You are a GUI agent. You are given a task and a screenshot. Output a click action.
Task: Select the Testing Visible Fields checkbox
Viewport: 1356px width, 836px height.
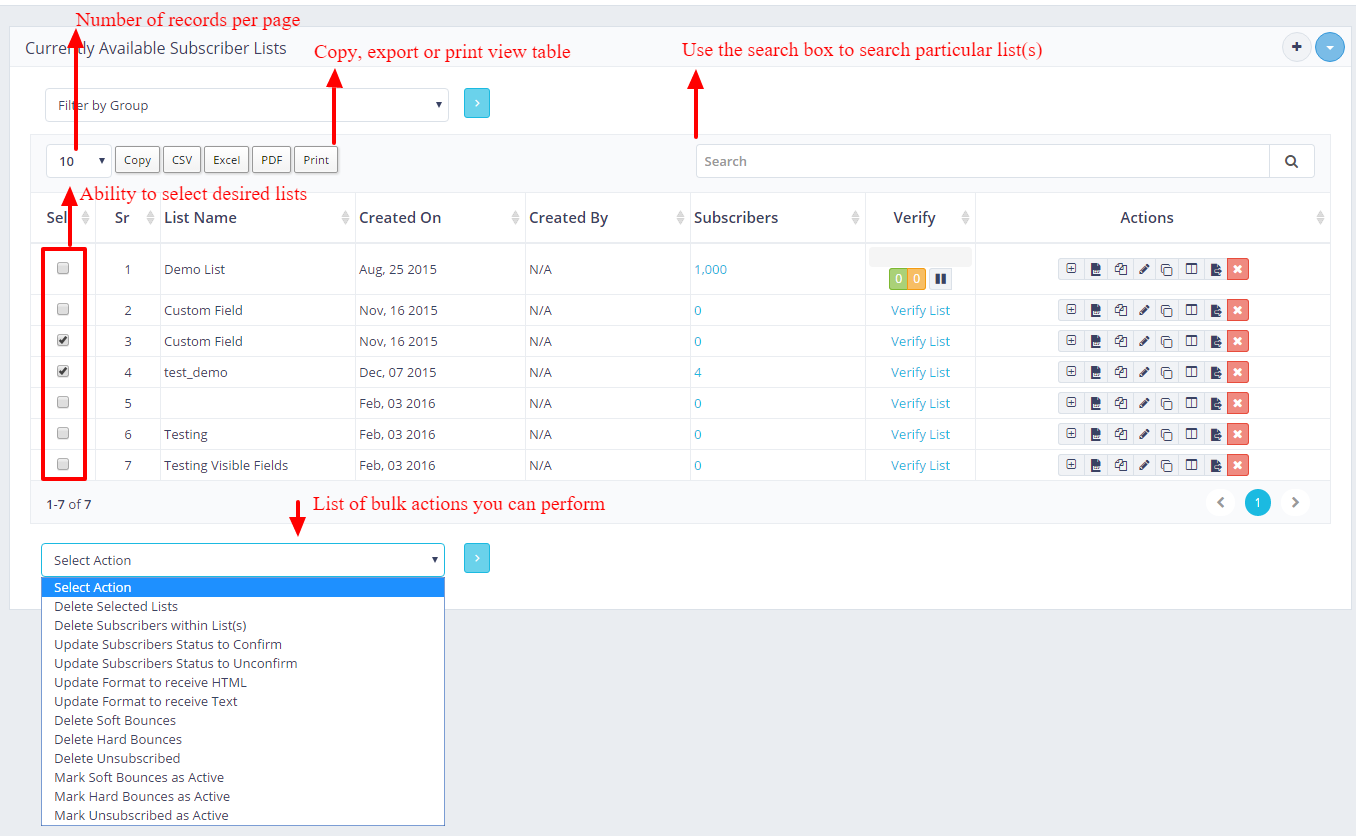[x=63, y=464]
